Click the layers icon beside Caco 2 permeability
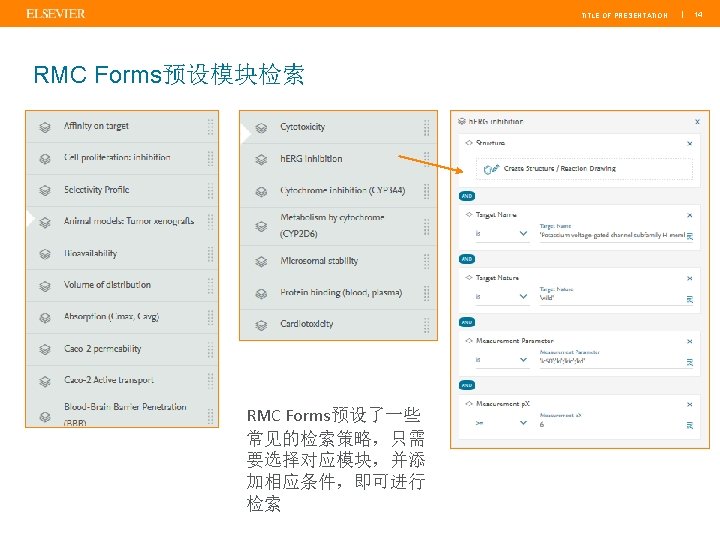This screenshot has width=720, height=540. coord(45,349)
